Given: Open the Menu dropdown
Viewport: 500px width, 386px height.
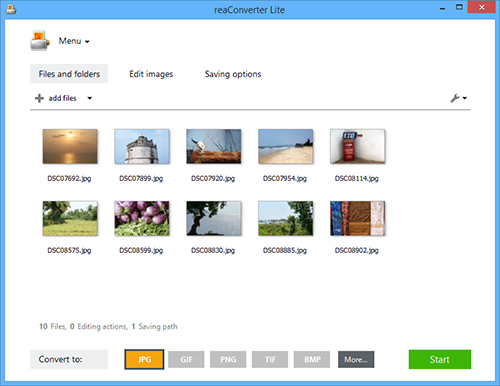Looking at the screenshot, I should pyautogui.click(x=74, y=41).
